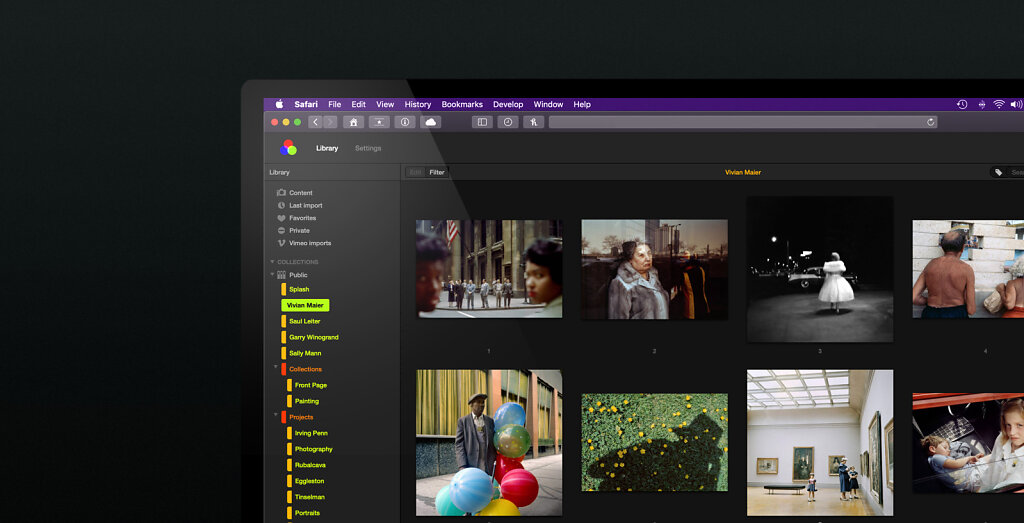
Task: Click the toolbar button right of the clock
Action: point(534,122)
